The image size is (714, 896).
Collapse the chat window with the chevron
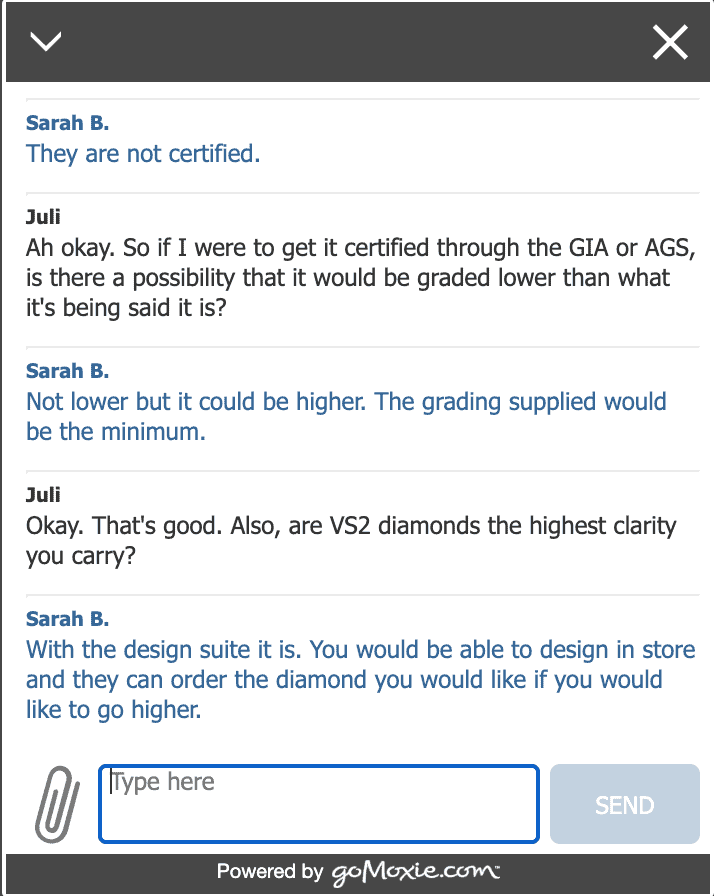tap(46, 41)
